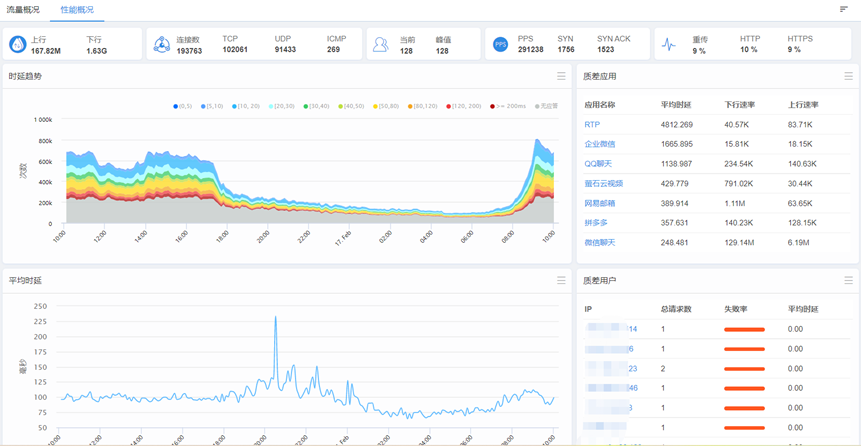Click the tallest peak in 平均时延 chart

[275, 319]
